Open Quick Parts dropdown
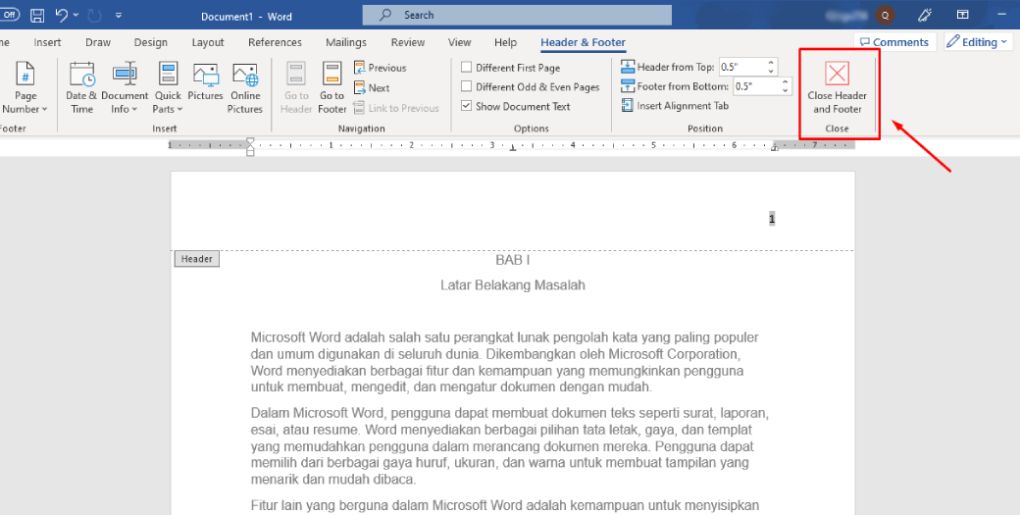 tap(168, 88)
